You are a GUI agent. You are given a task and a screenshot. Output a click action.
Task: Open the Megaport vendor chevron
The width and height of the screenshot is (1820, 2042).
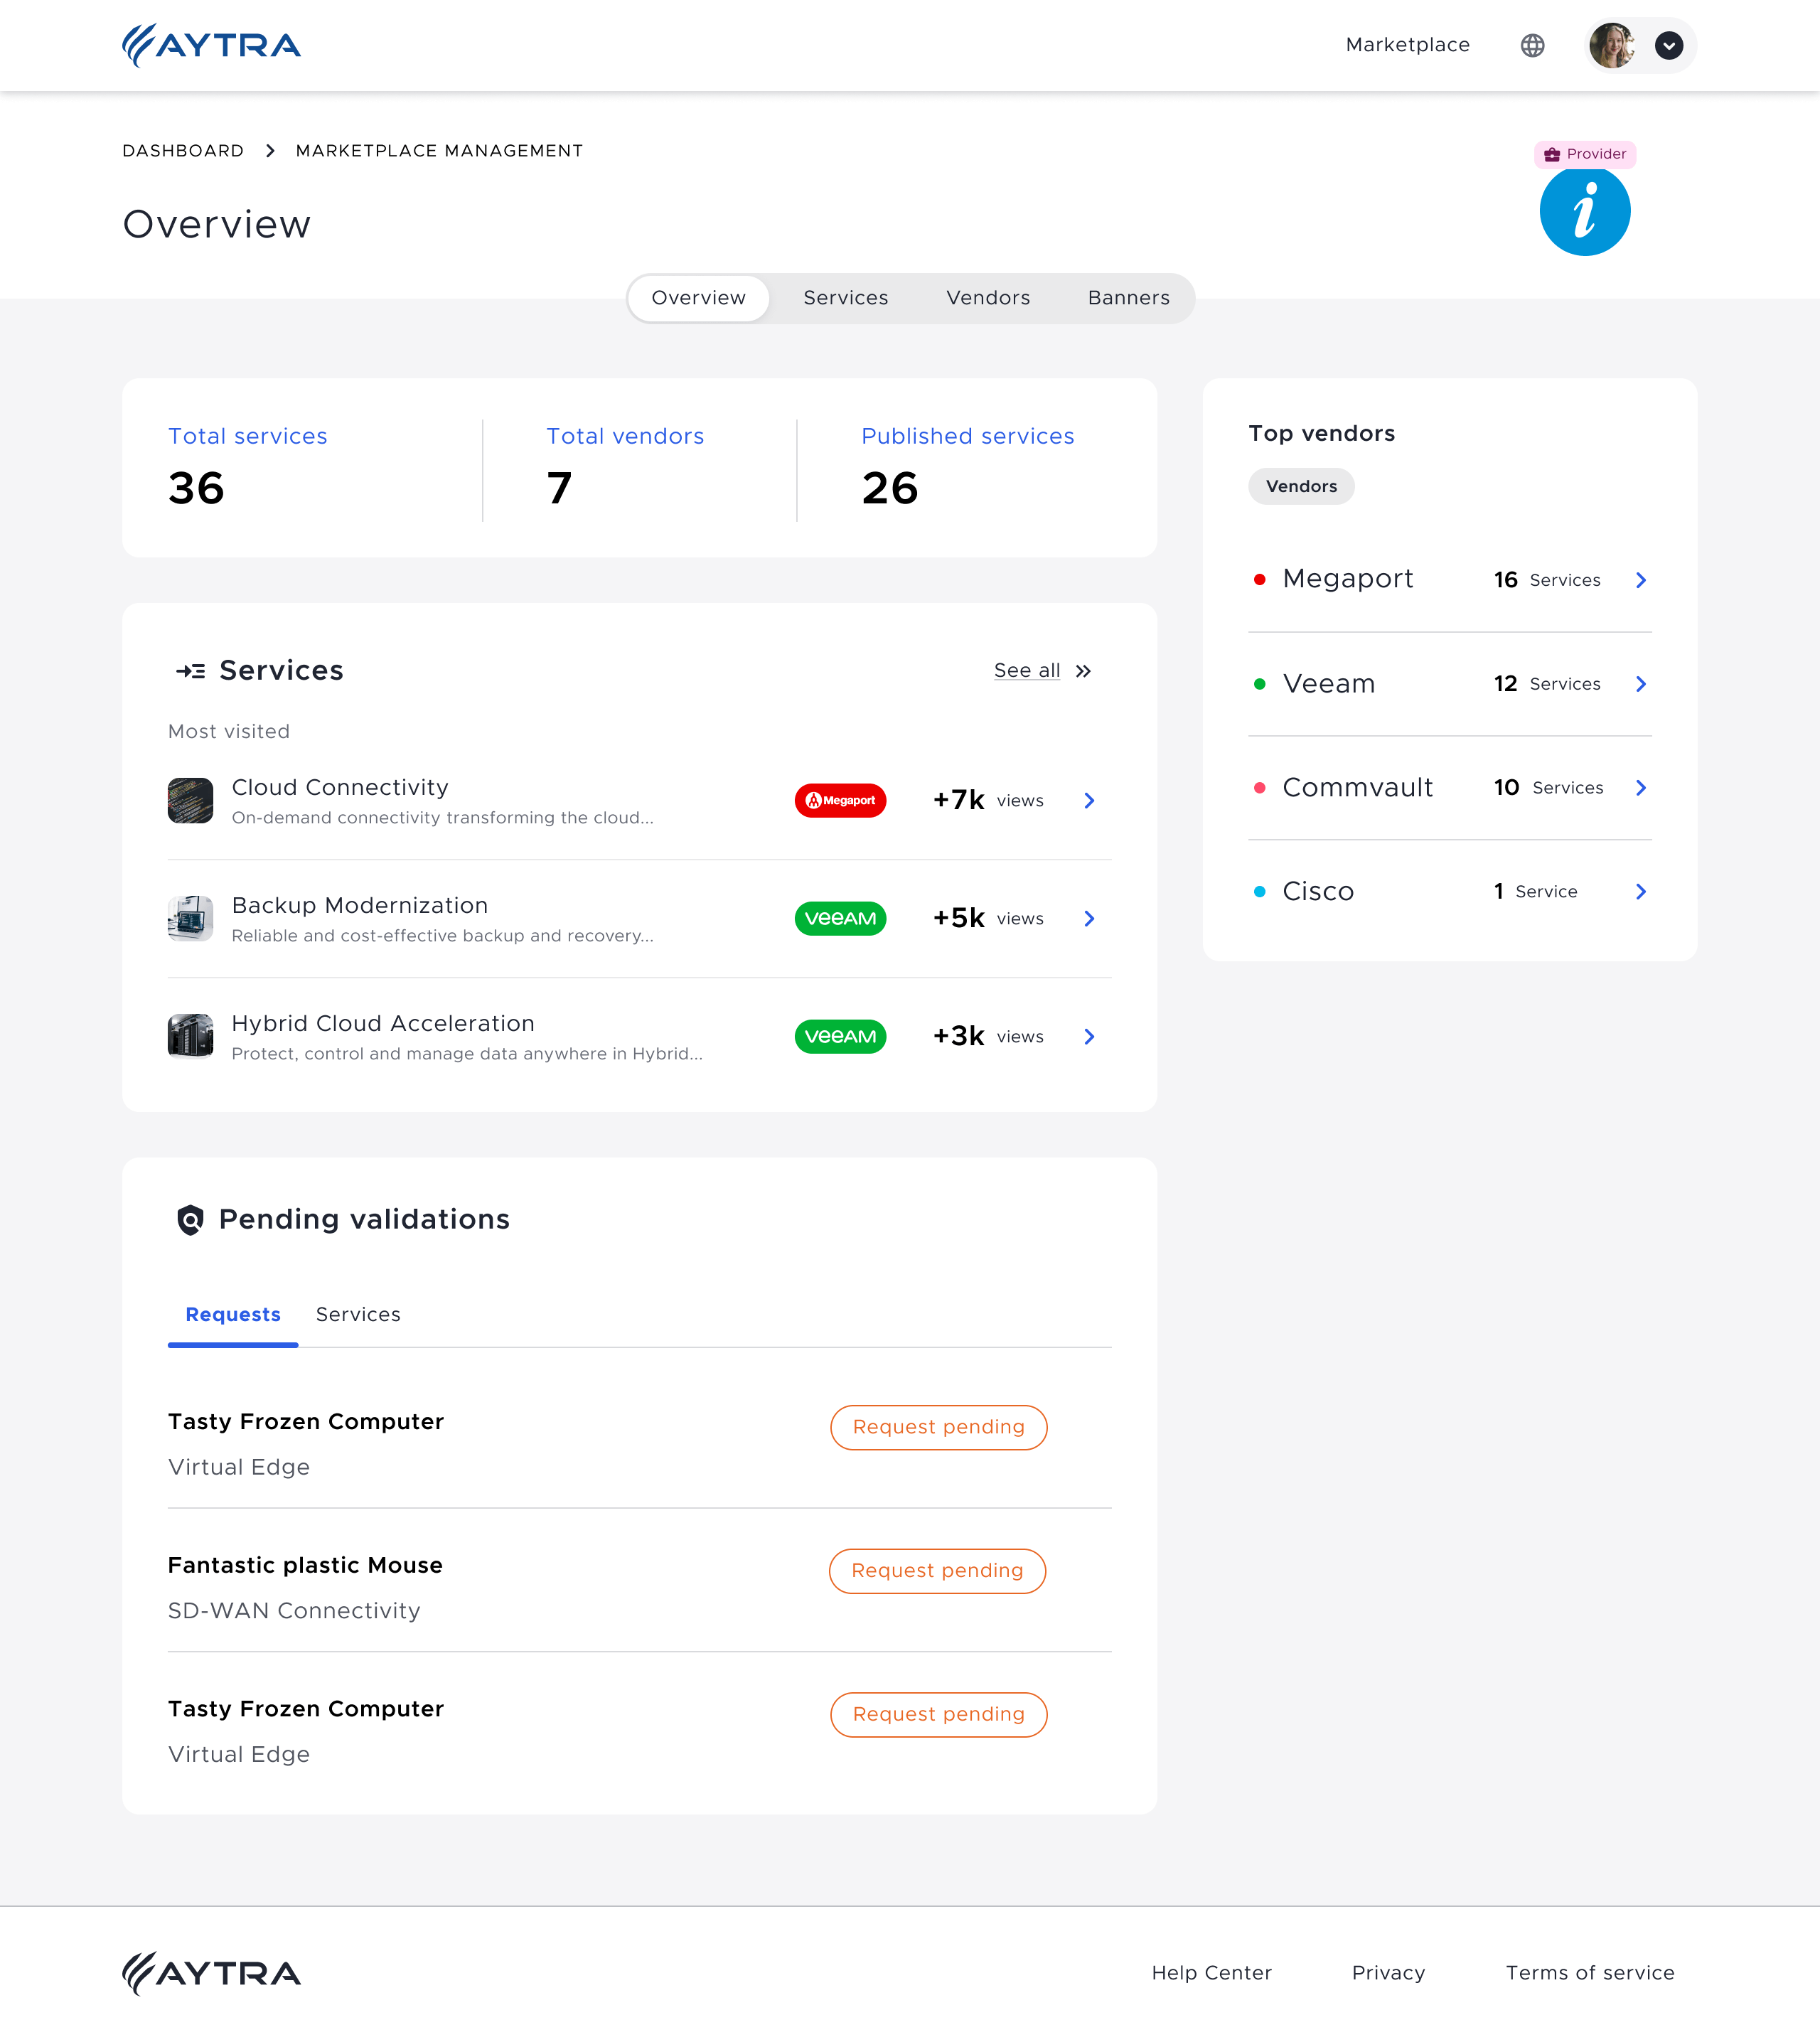point(1640,580)
